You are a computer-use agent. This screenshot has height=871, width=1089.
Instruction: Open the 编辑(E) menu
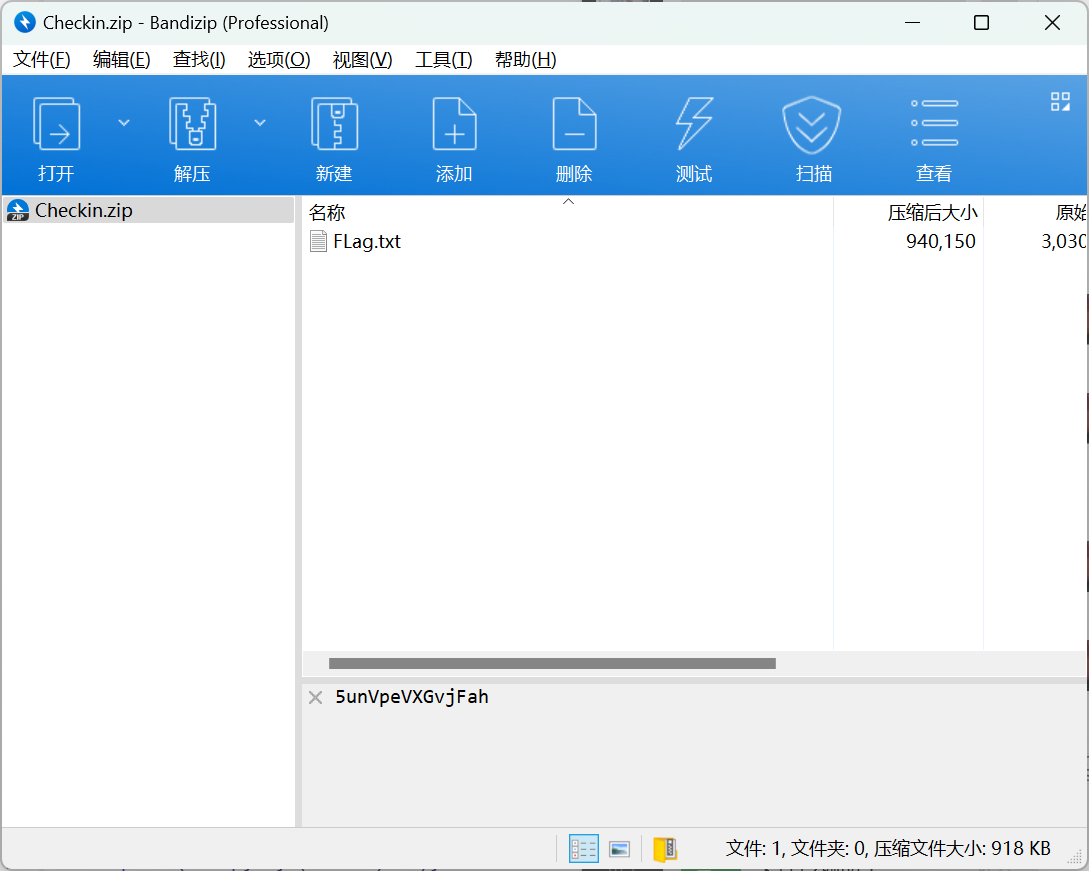click(122, 60)
